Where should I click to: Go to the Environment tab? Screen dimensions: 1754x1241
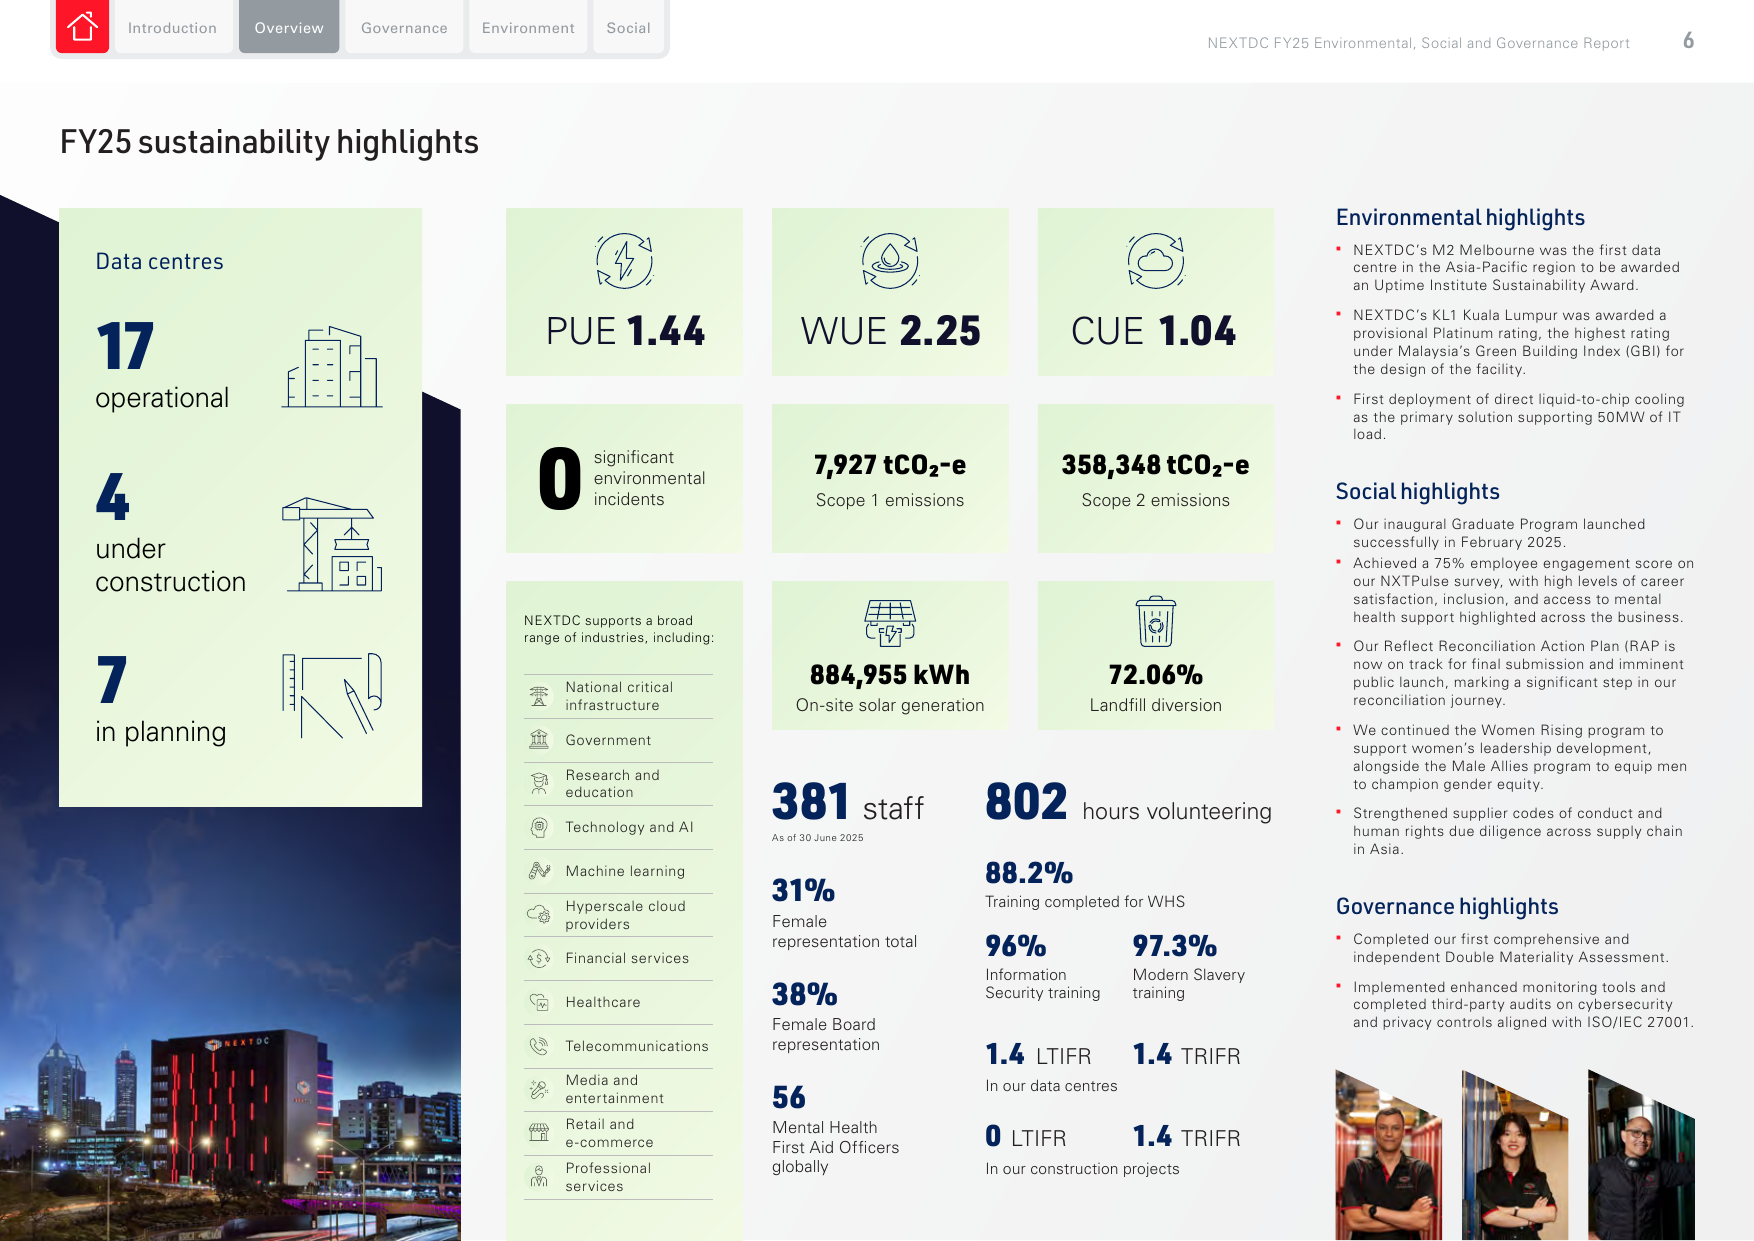(x=528, y=27)
